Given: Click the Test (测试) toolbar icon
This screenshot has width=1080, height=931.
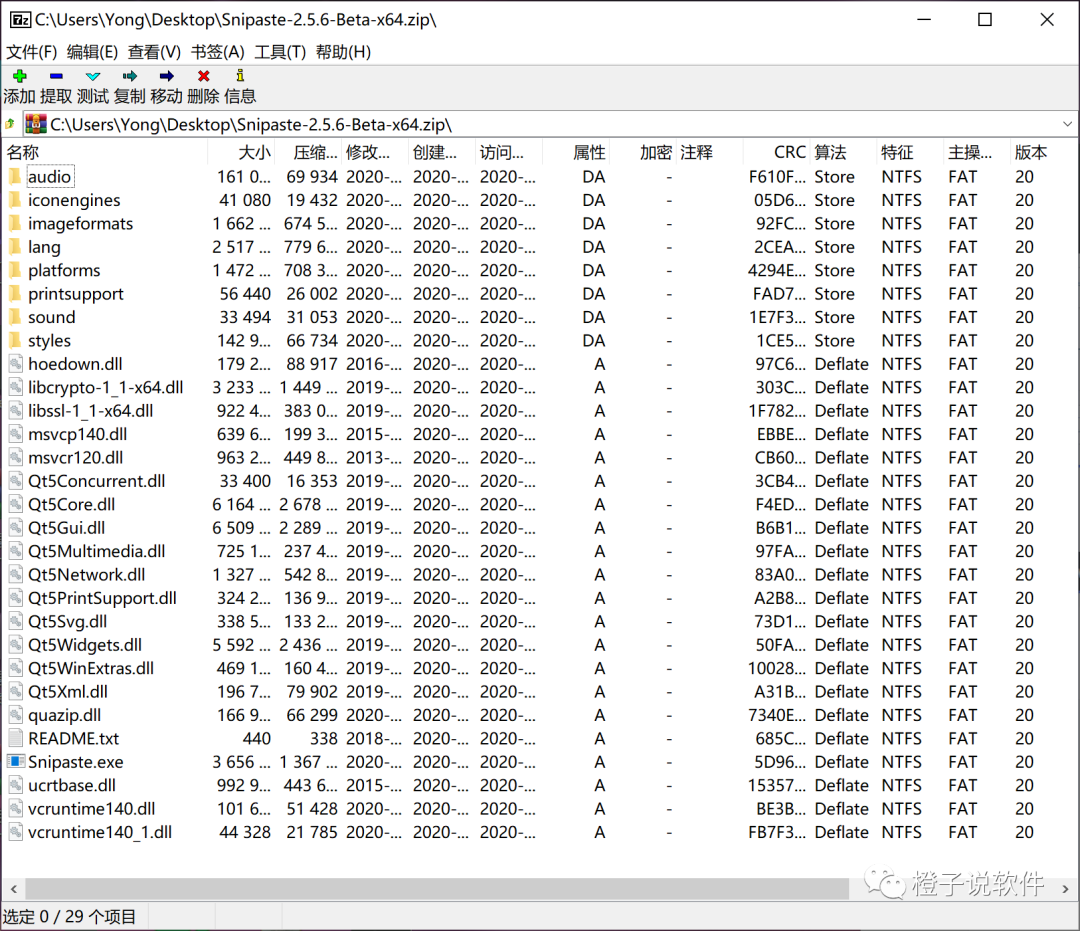Looking at the screenshot, I should coord(93,76).
